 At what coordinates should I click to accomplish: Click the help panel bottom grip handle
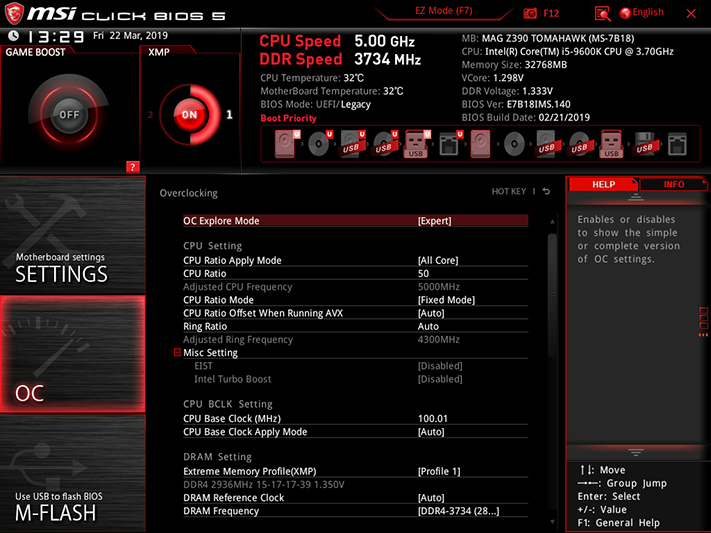point(635,452)
